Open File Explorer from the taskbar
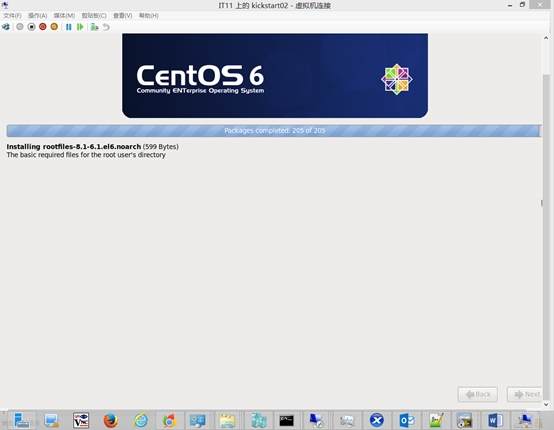 click(x=227, y=420)
